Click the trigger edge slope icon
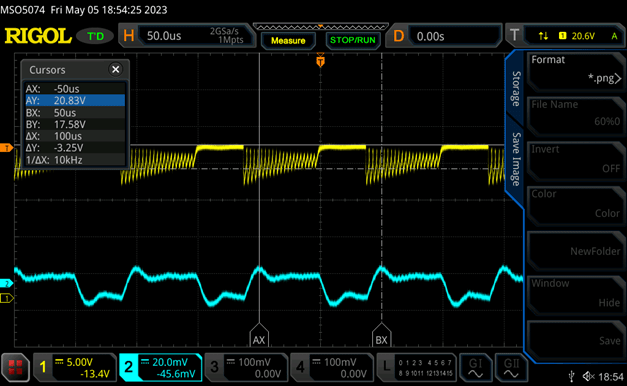The width and height of the screenshot is (627, 386). (x=543, y=36)
